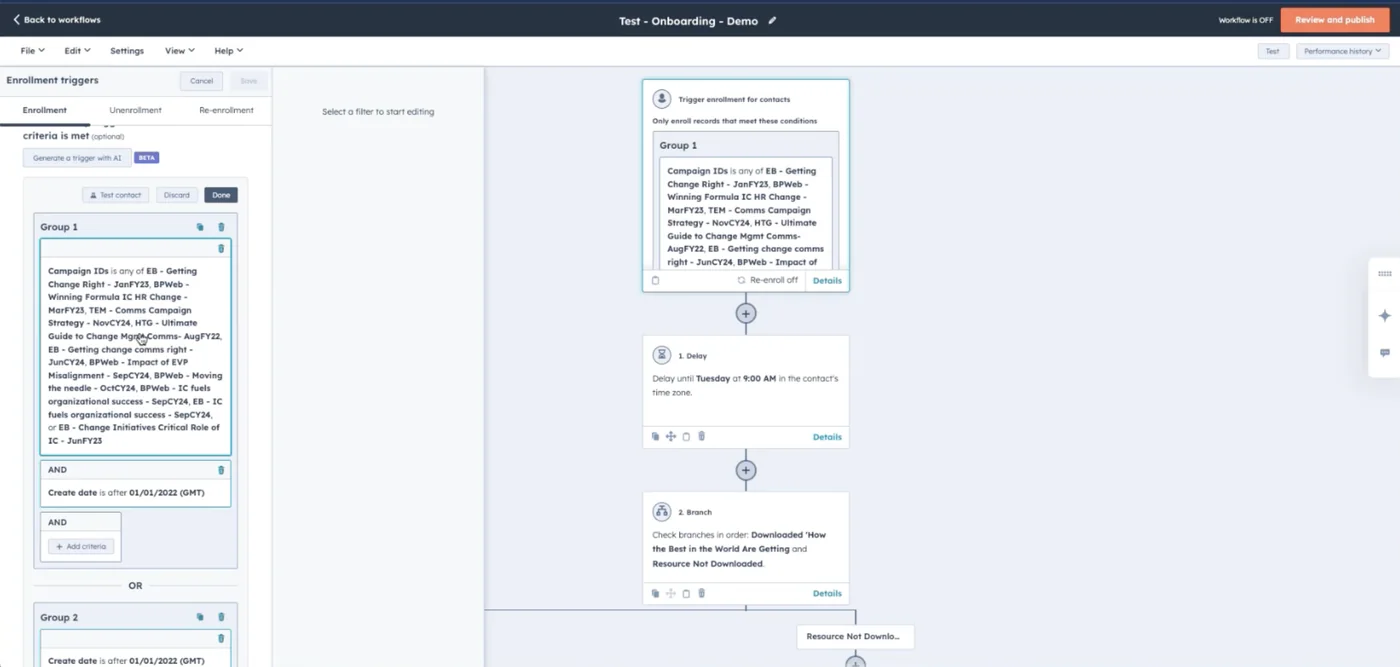This screenshot has height=667, width=1400.
Task: Open grid view icon on right sidebar
Action: pyautogui.click(x=1384, y=274)
